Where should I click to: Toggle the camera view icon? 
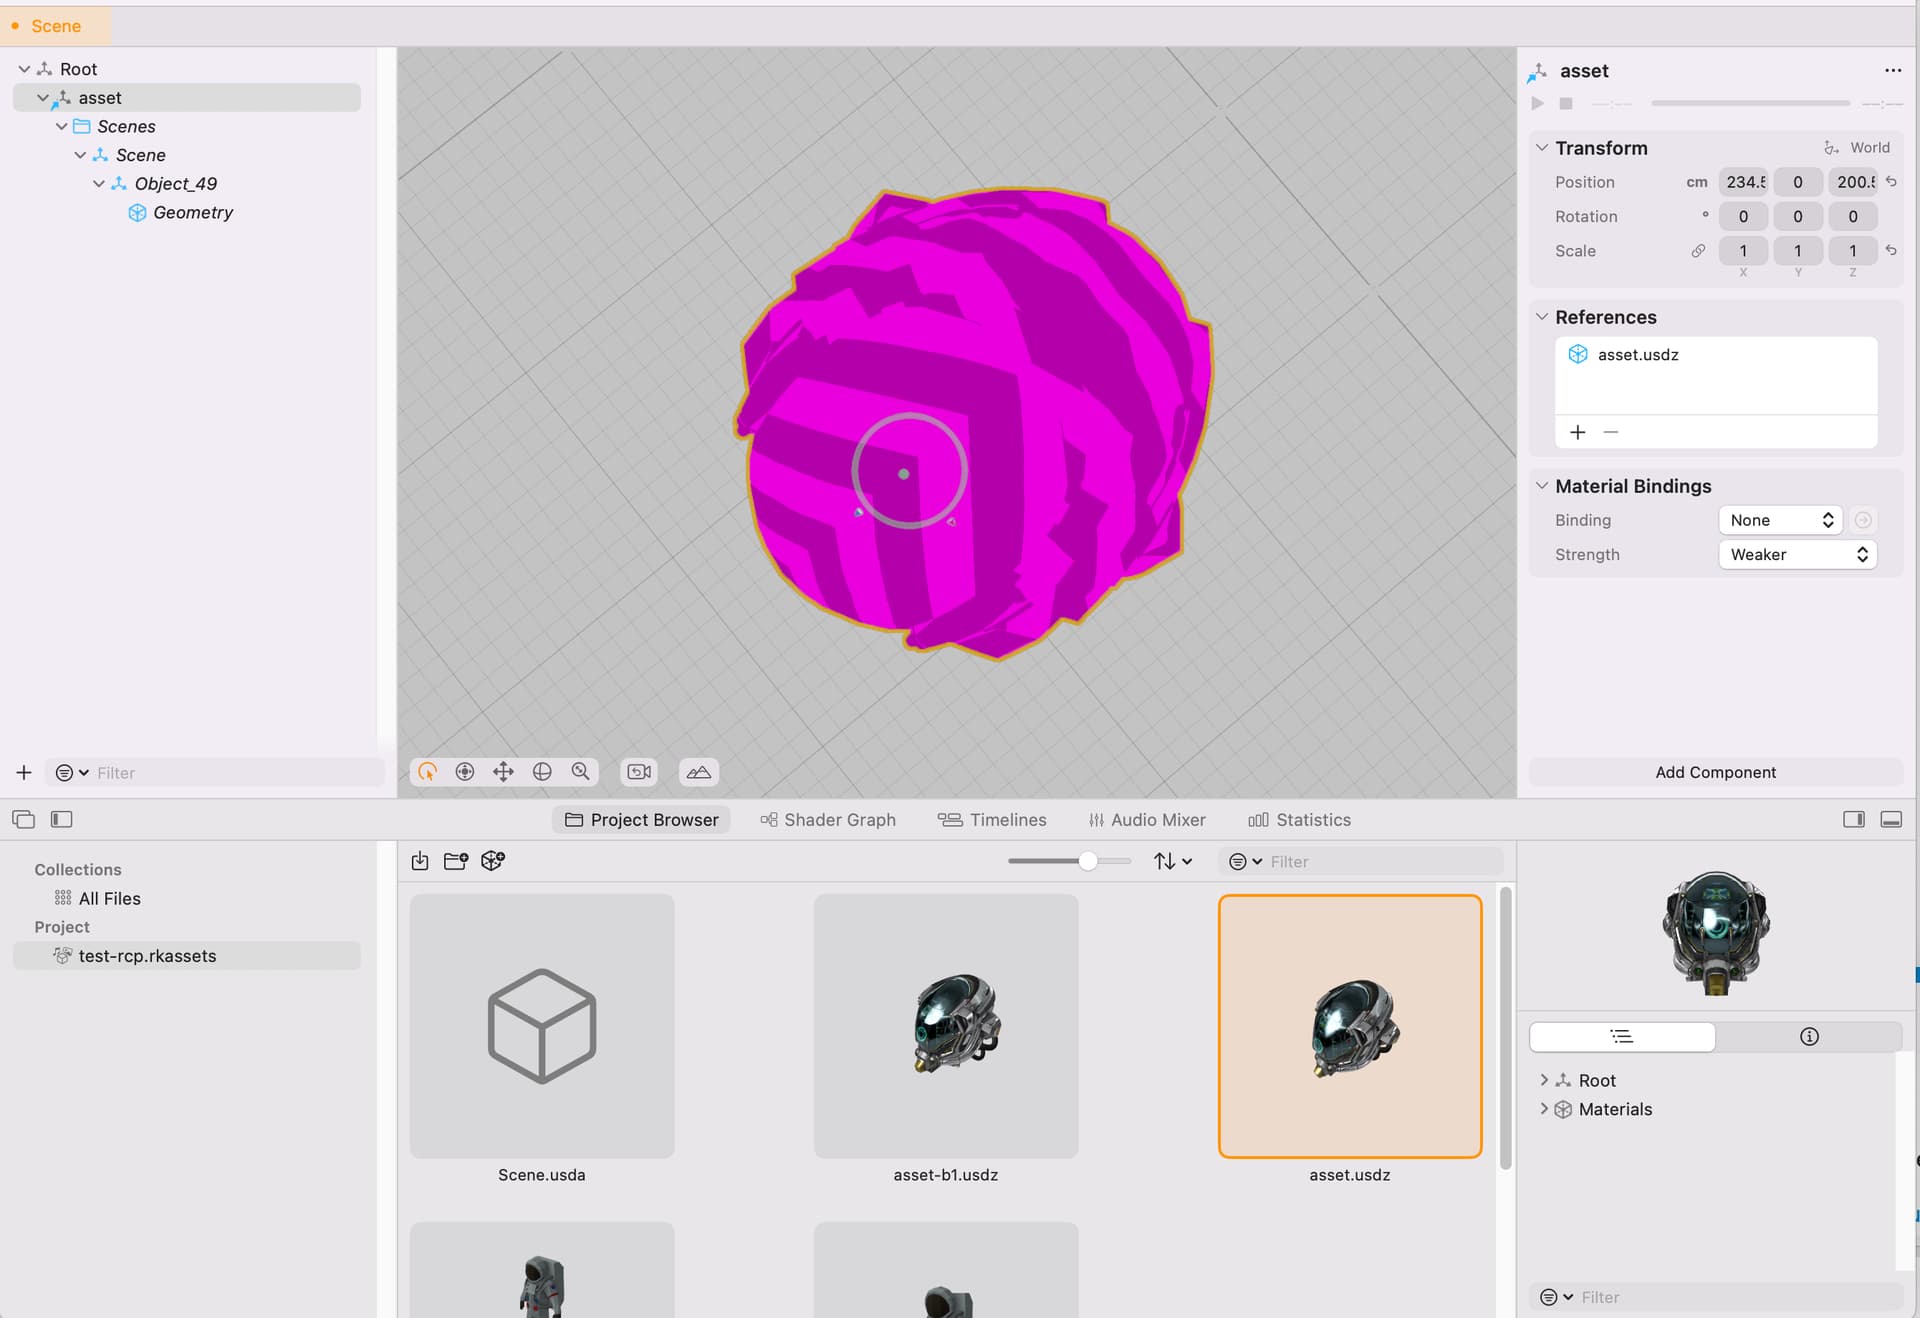click(x=639, y=771)
